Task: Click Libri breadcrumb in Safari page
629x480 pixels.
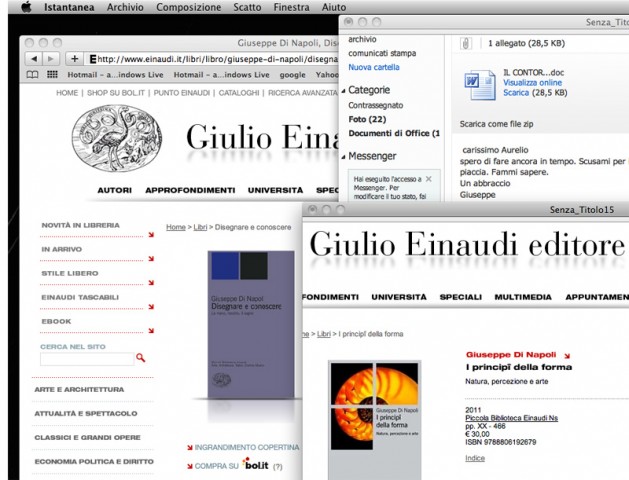Action: (x=200, y=227)
